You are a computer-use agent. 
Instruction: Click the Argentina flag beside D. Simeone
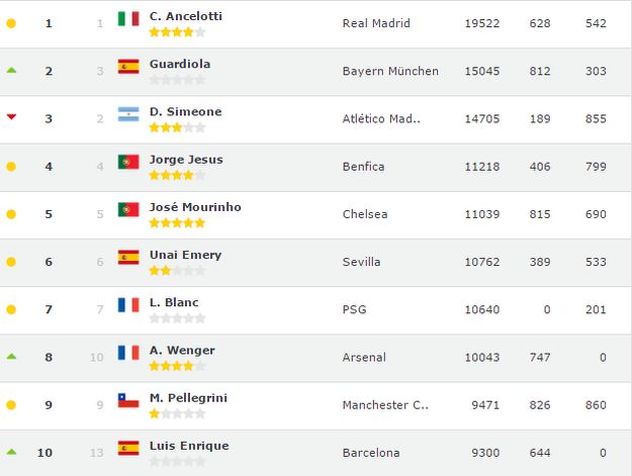[128, 114]
